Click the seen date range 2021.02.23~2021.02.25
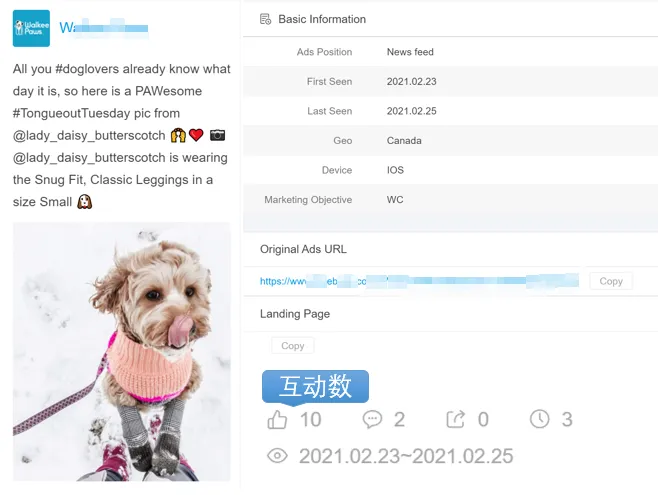The image size is (658, 495). click(406, 456)
